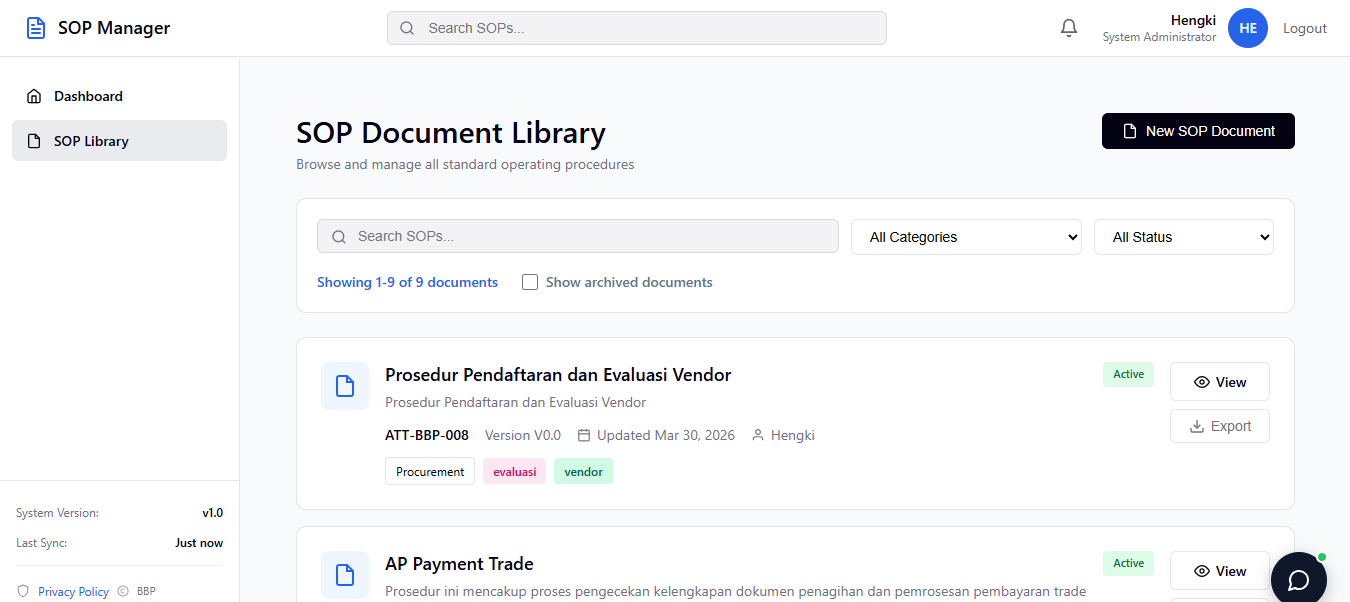Click the Last Sync Just now value
This screenshot has width=1350, height=602.
(199, 543)
